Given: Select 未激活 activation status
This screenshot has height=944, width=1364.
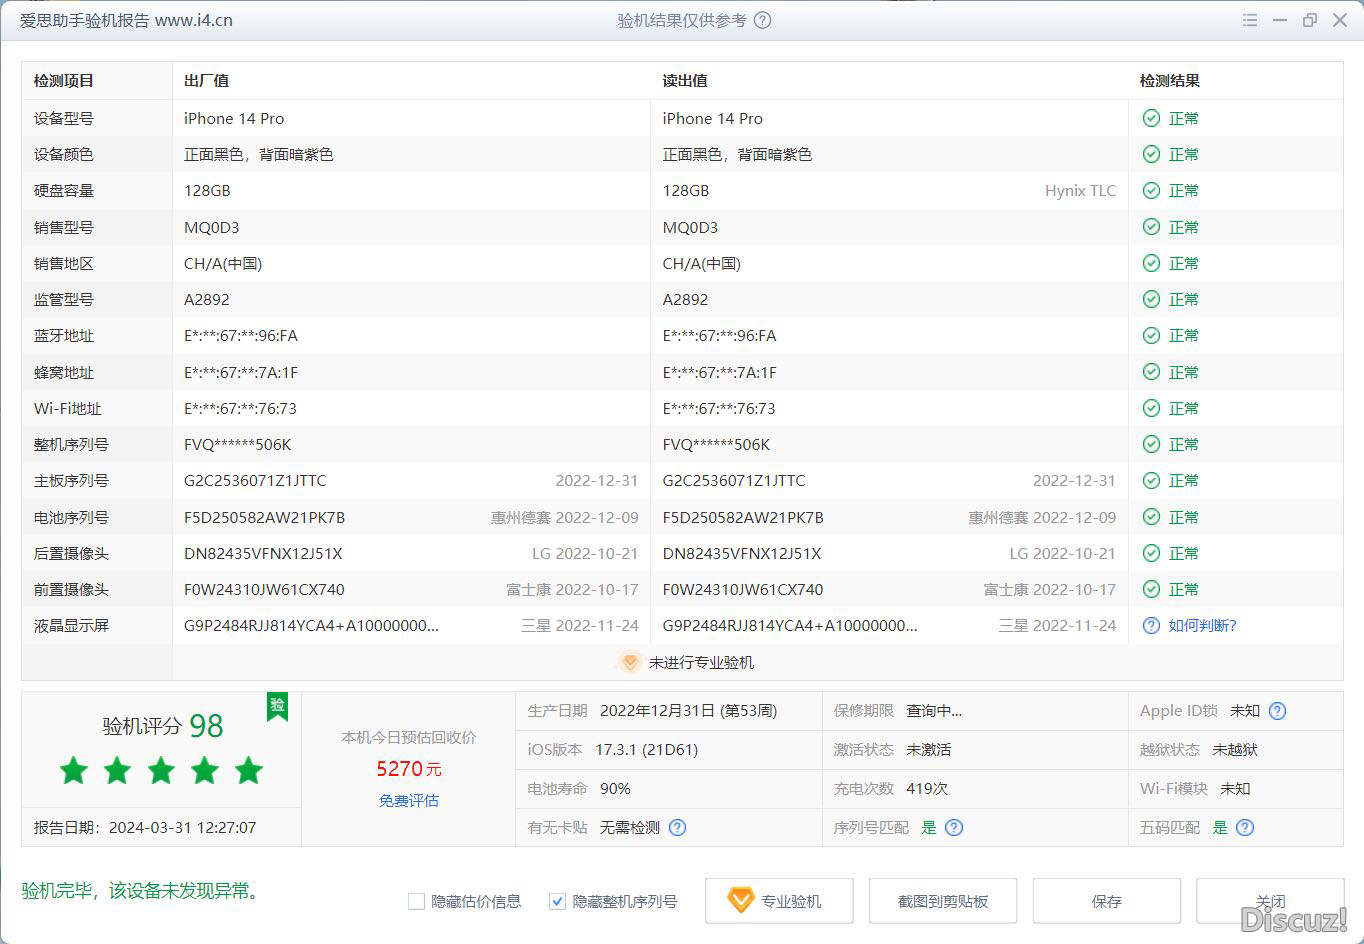Looking at the screenshot, I should (928, 749).
